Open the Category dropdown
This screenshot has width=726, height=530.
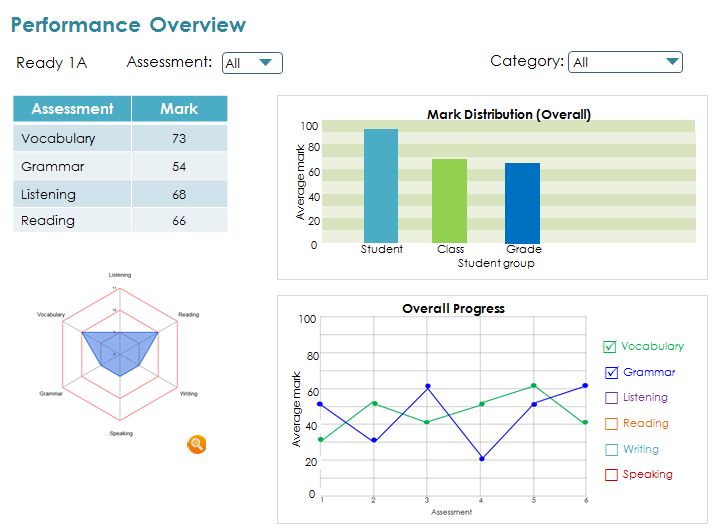pyautogui.click(x=625, y=62)
